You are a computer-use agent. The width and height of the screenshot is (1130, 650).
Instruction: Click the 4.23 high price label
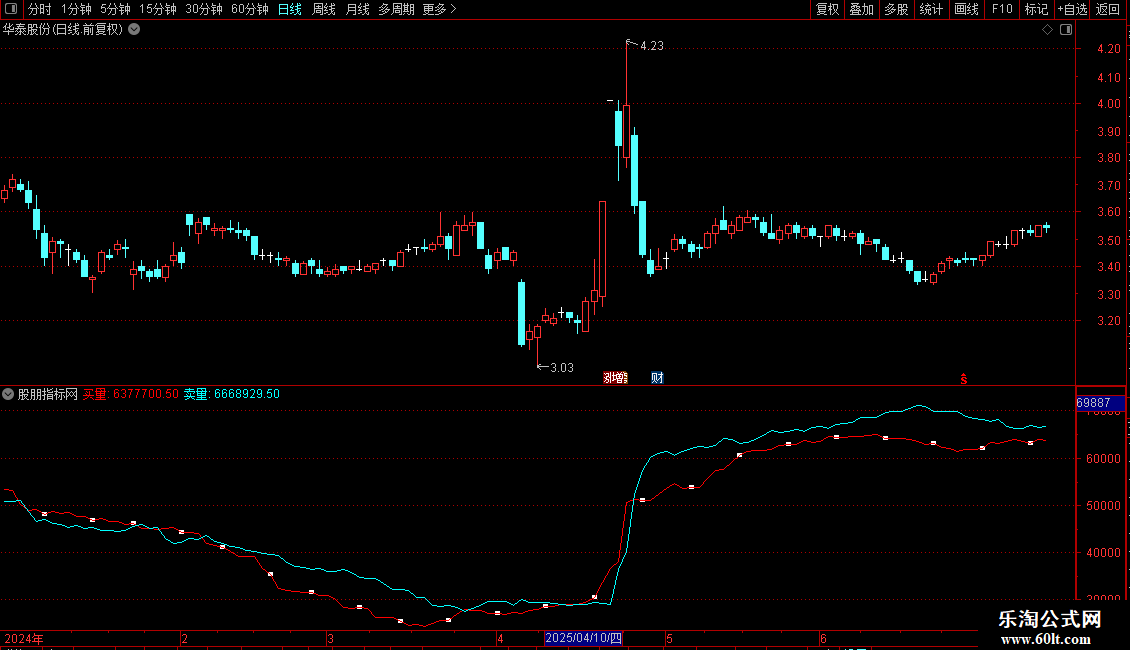(x=651, y=46)
